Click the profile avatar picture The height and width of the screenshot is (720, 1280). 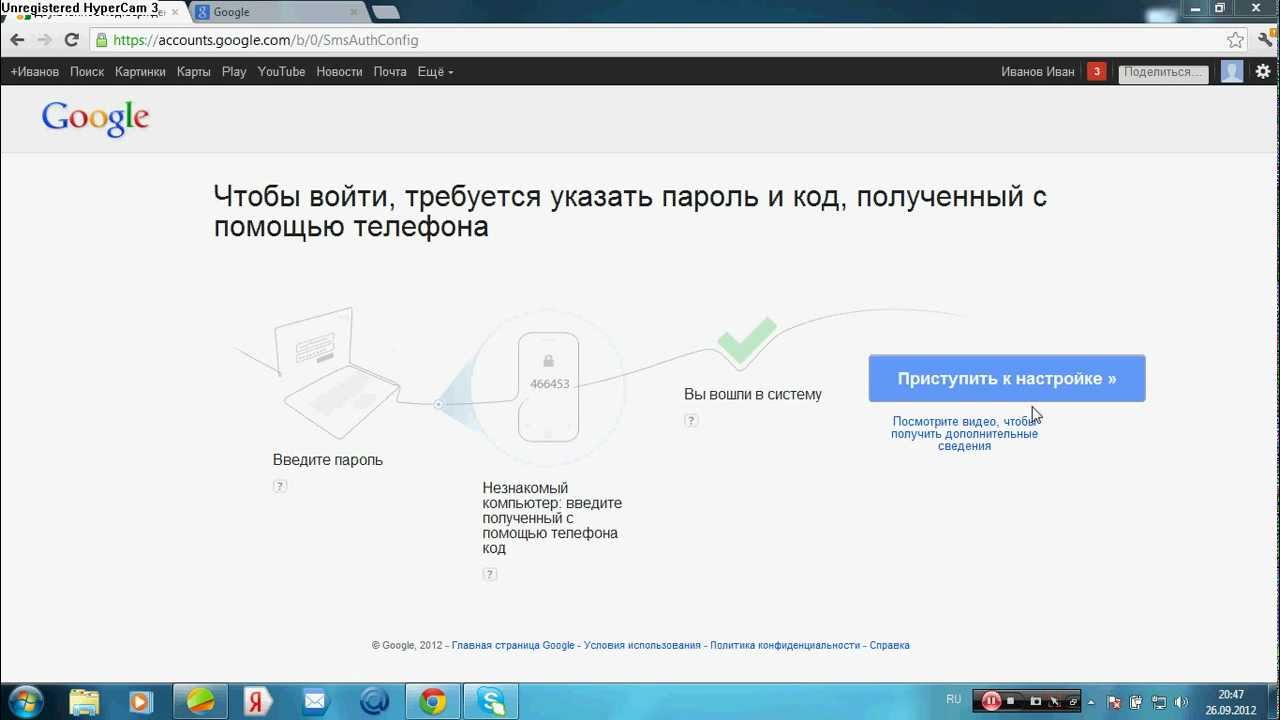[x=1232, y=72]
